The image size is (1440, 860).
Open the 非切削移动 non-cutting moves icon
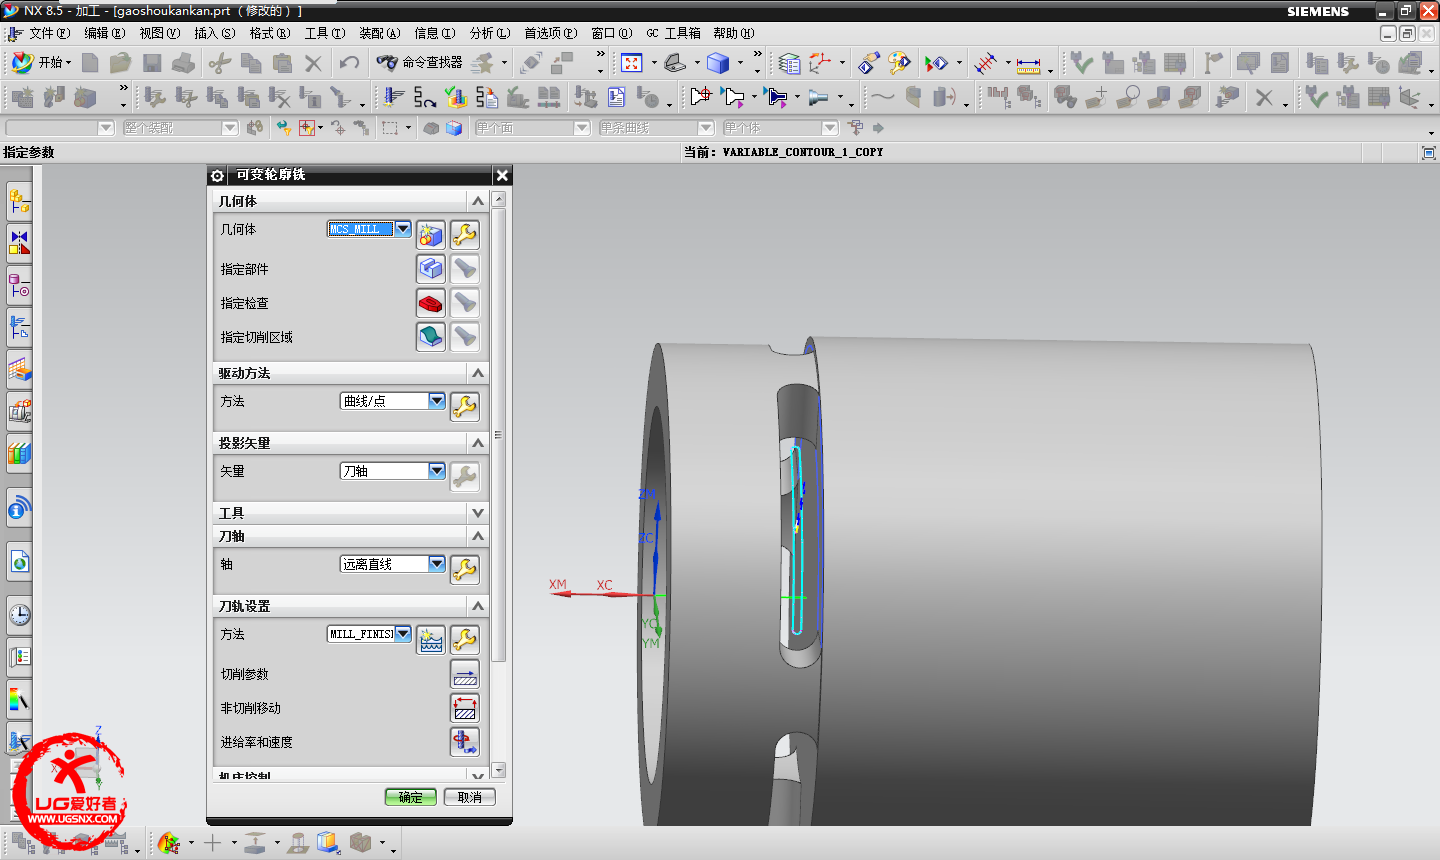[x=465, y=708]
